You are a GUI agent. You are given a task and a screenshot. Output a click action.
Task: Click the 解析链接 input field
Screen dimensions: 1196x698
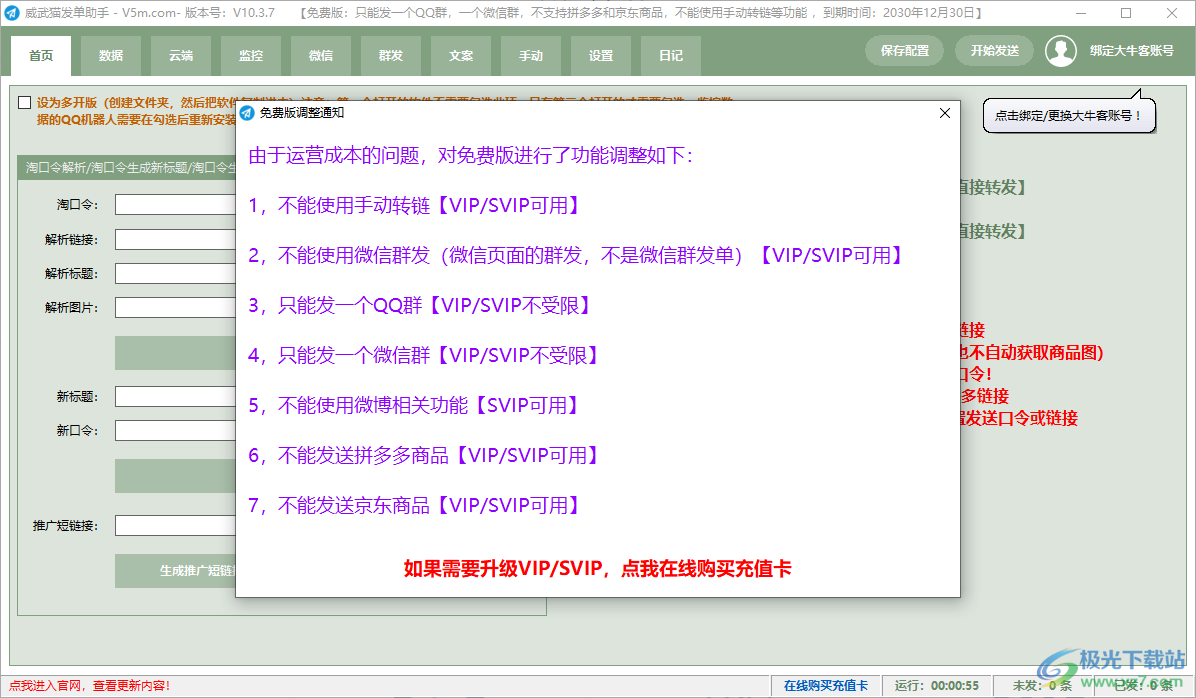point(176,240)
